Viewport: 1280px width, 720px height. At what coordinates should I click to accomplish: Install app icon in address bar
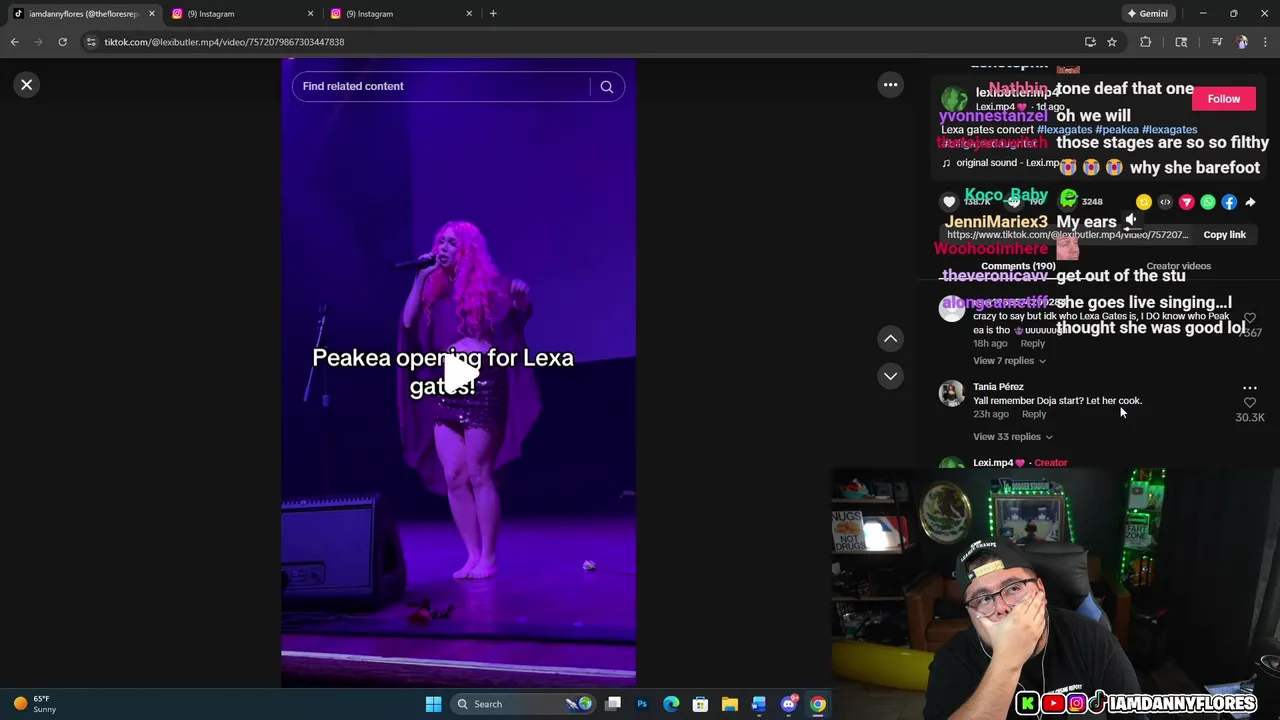(1090, 42)
